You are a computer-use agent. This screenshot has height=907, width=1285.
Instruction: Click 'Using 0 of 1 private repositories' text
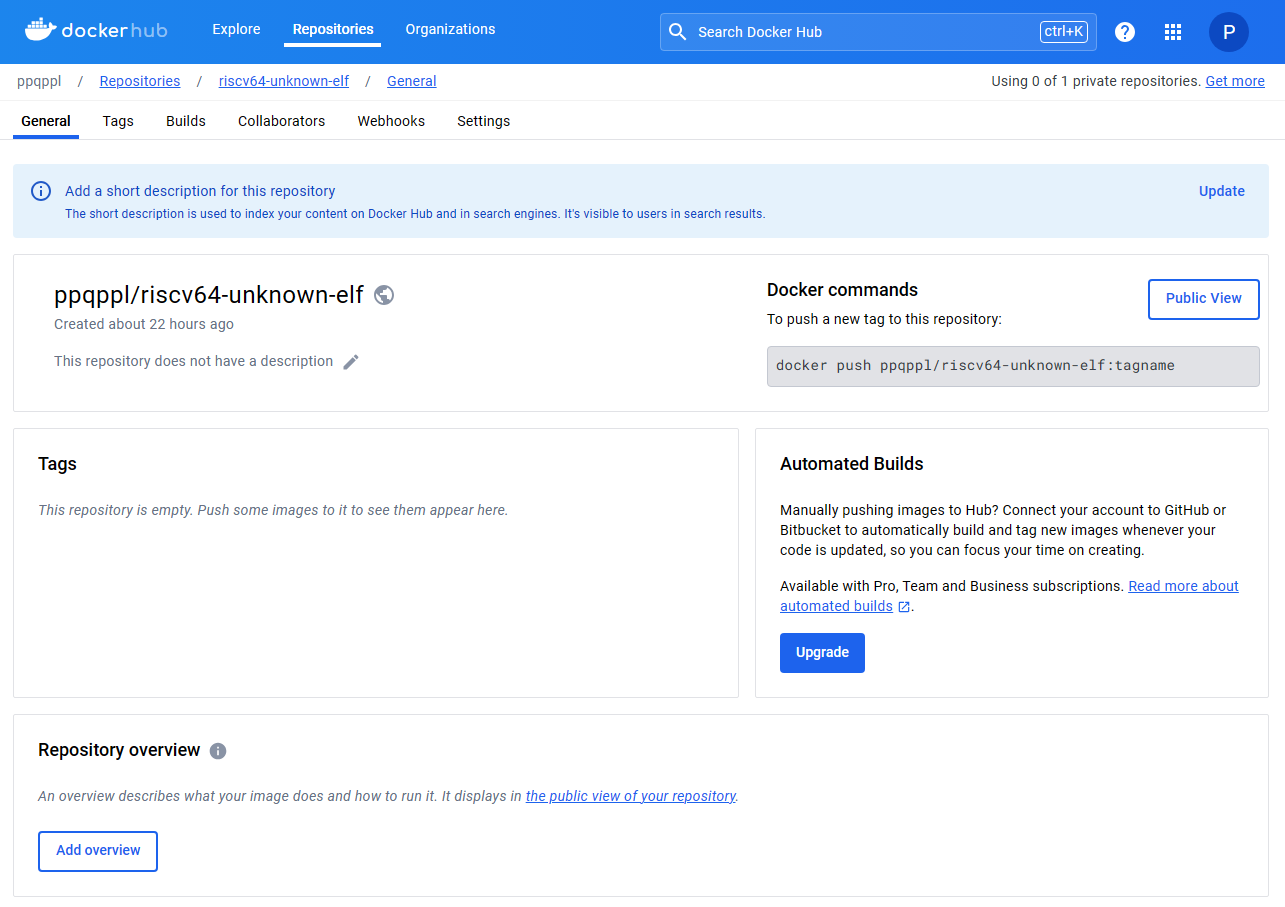coord(1096,81)
